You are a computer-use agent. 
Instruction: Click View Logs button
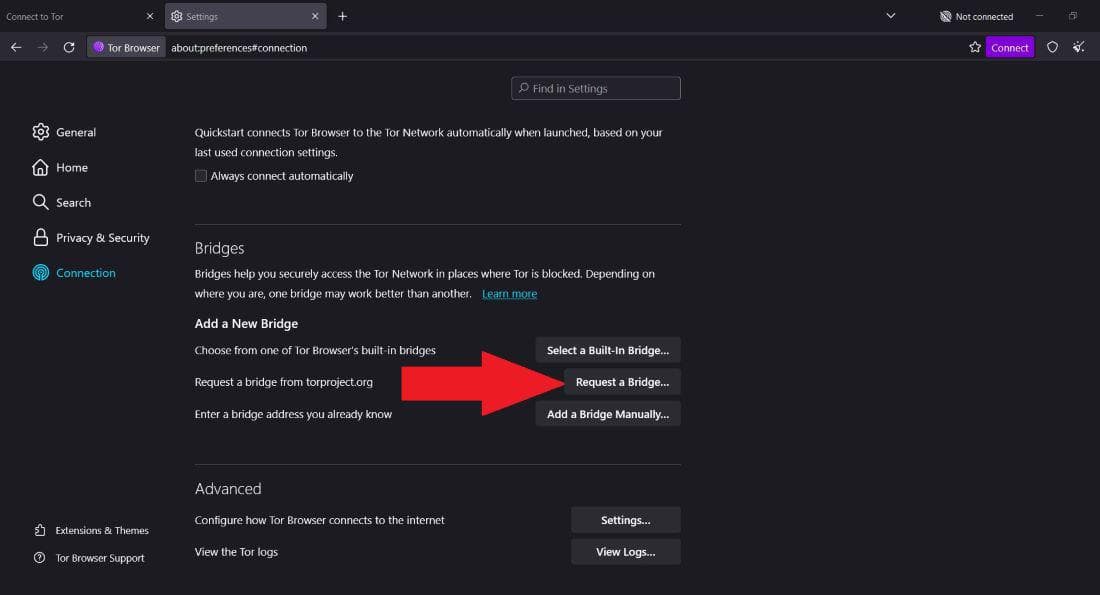tap(625, 551)
